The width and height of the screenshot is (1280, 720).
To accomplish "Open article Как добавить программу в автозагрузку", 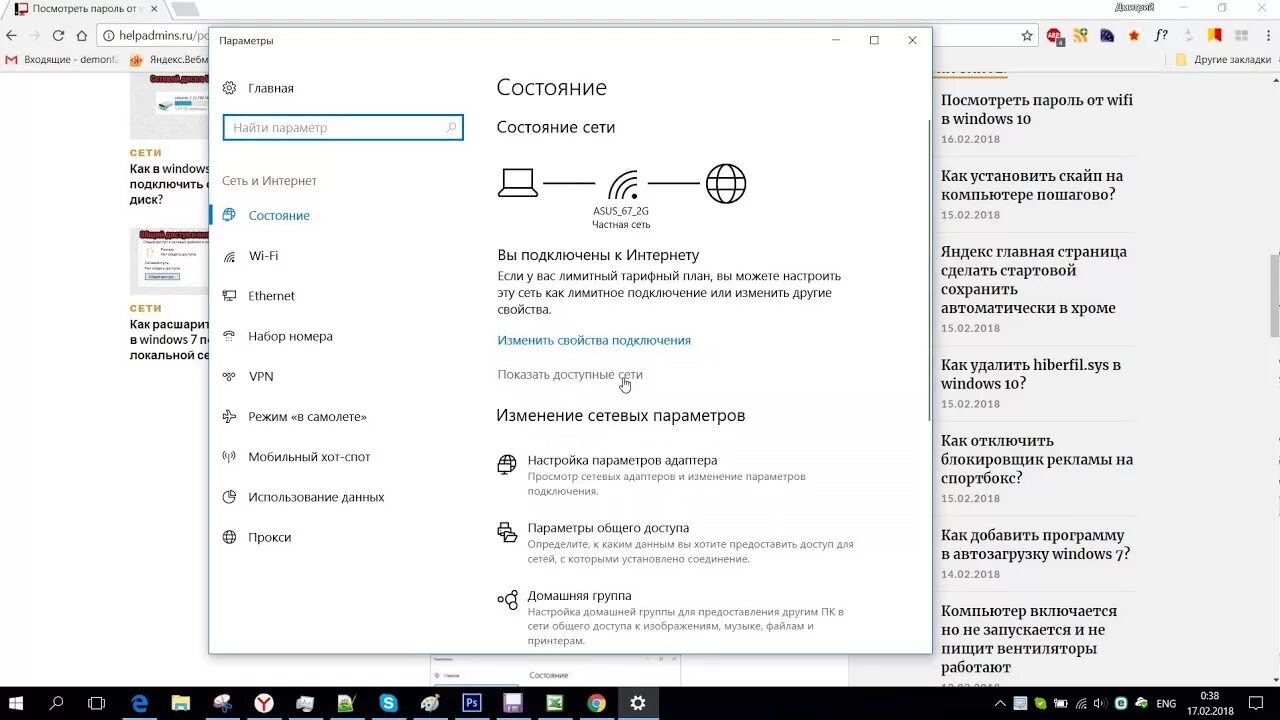I will tap(1036, 544).
